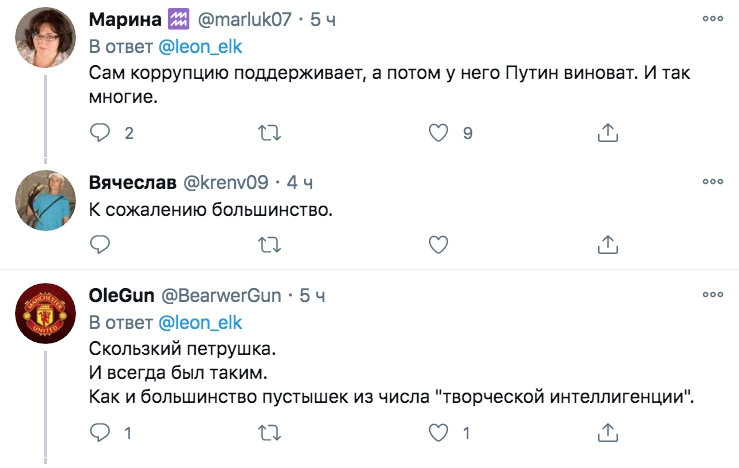Viewport: 739px width, 468px height.
Task: Retweet Марина's tweet about corruption
Action: (x=269, y=132)
